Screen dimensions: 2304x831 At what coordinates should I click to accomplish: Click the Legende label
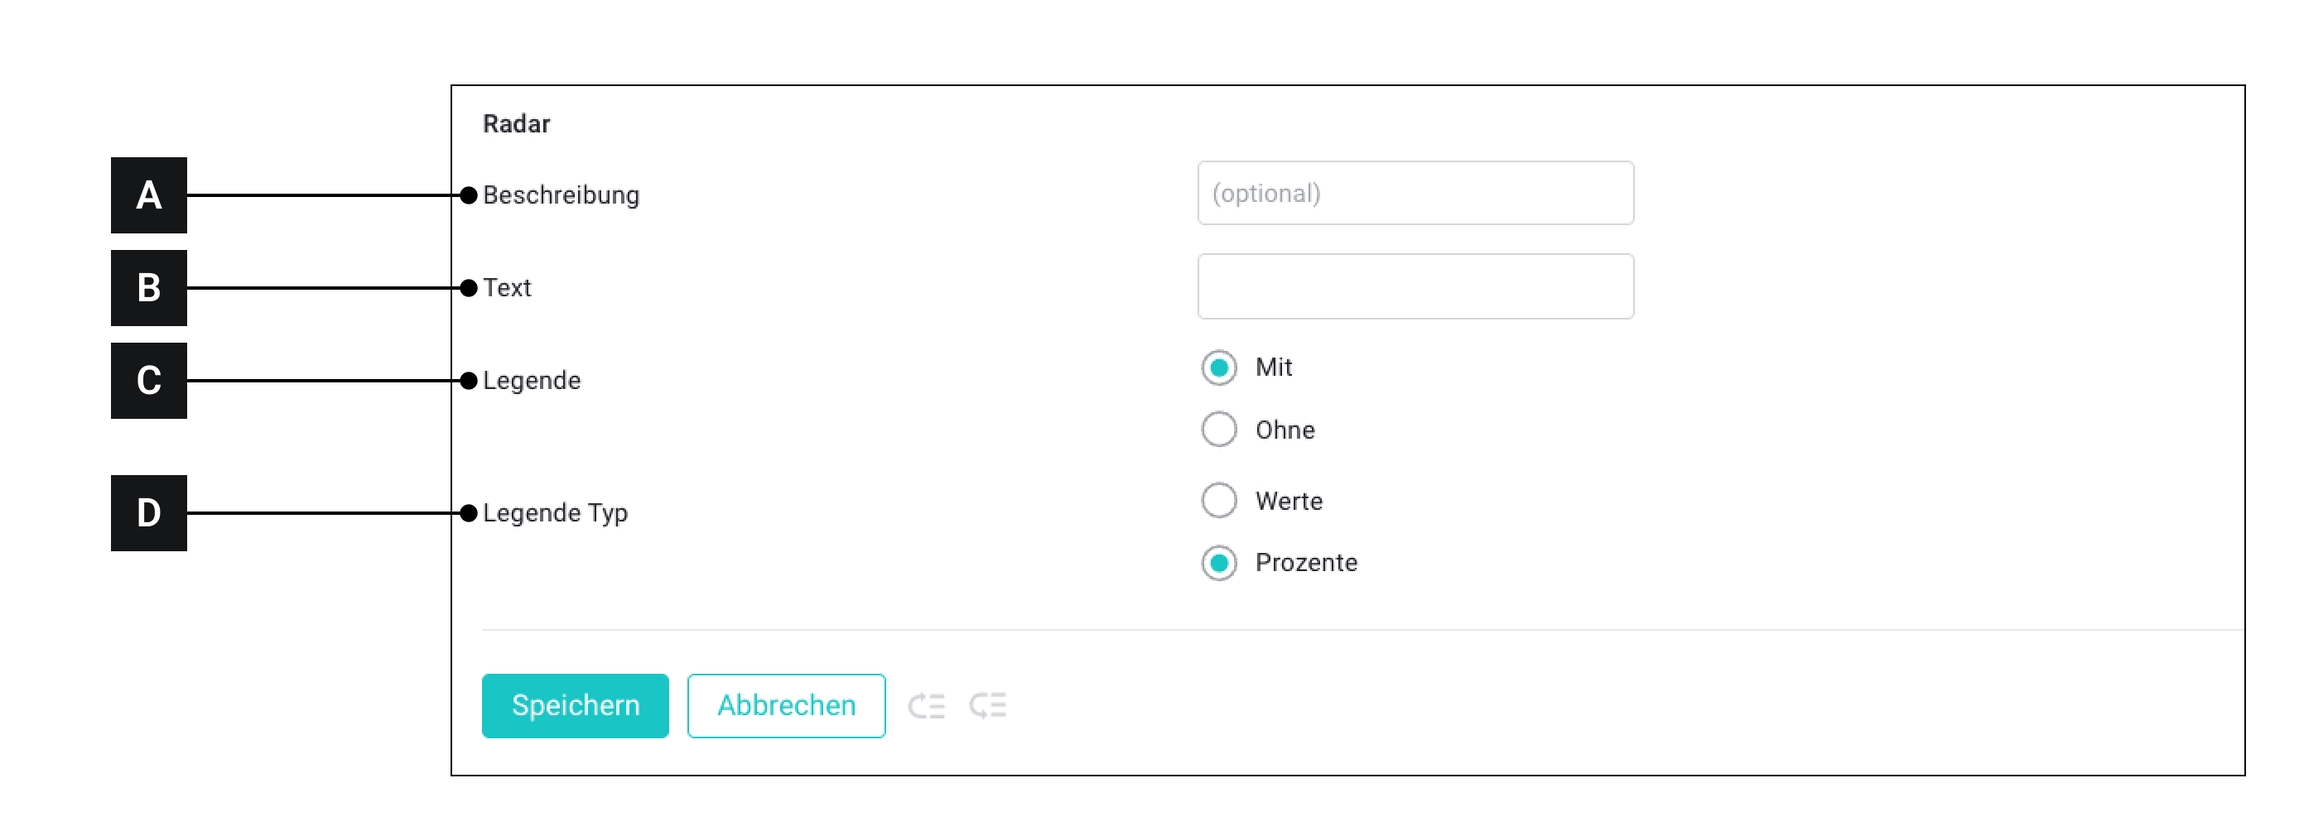tap(531, 381)
